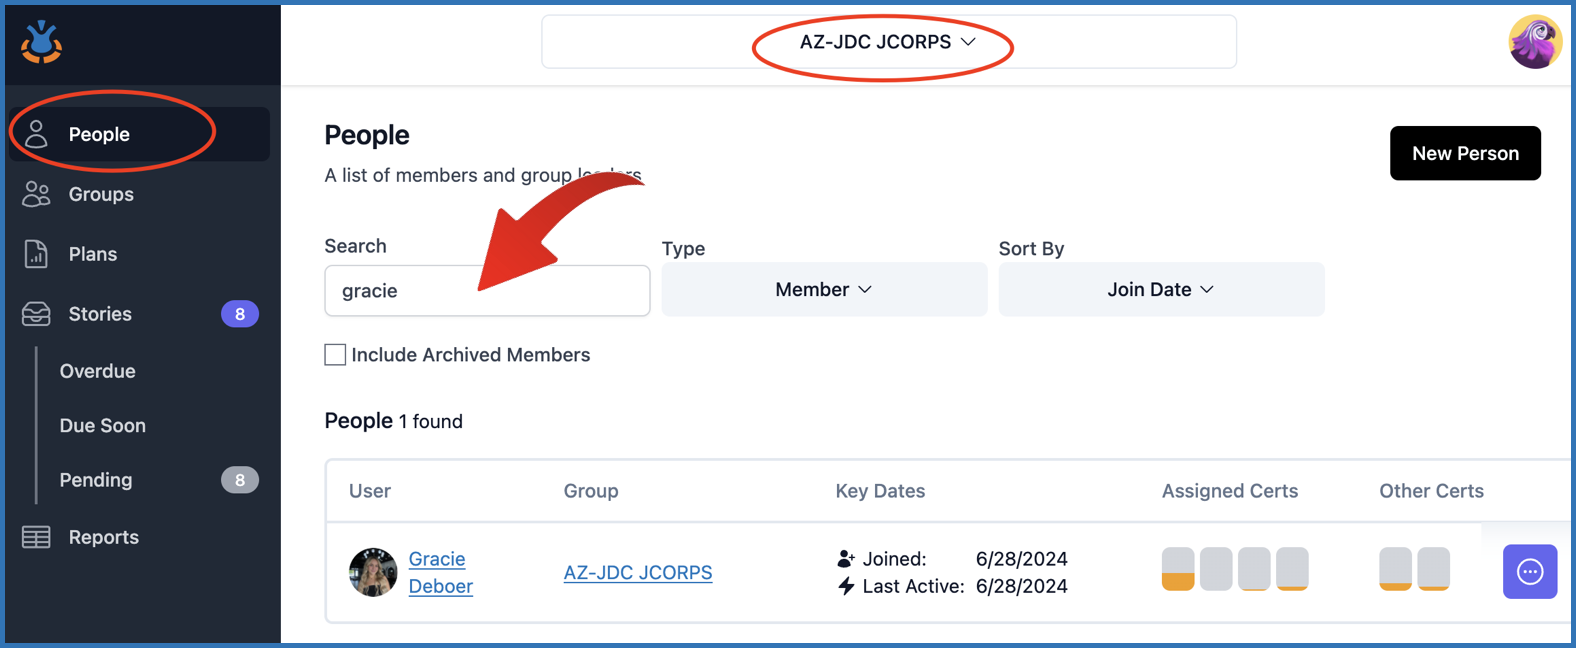Click the Stories inbox icon
Image resolution: width=1576 pixels, height=648 pixels.
37,314
